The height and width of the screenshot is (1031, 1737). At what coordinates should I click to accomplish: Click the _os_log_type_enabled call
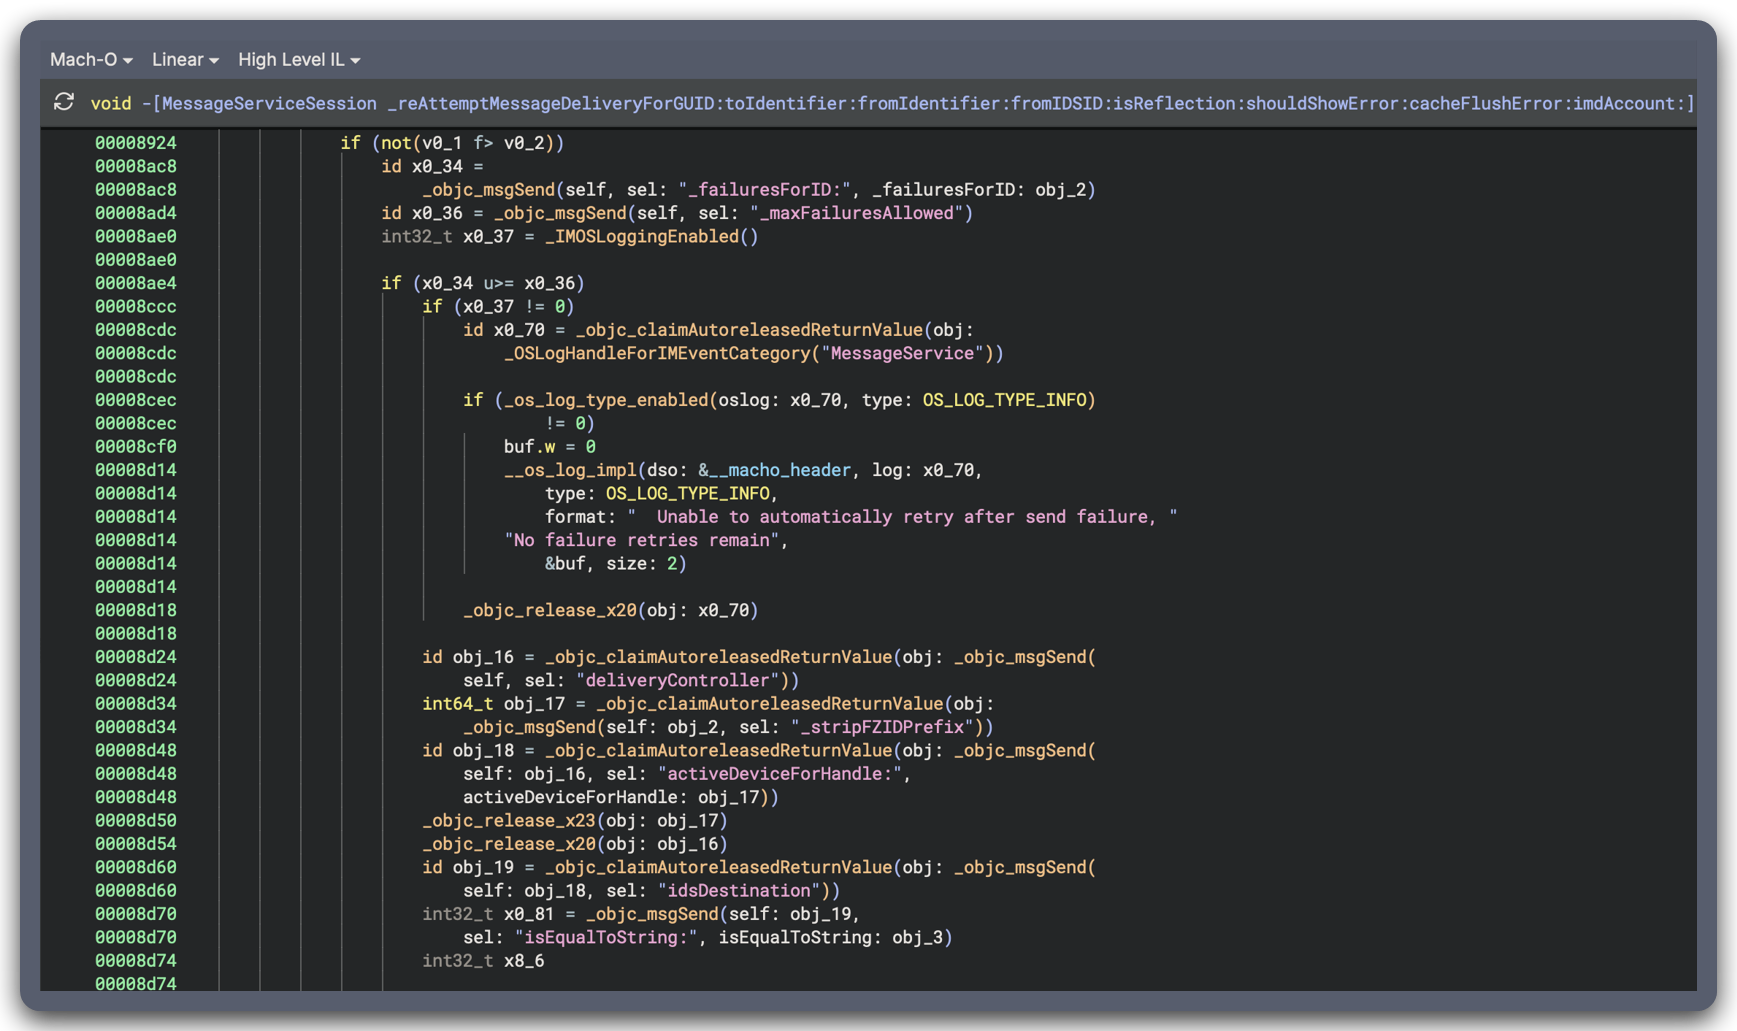605,400
